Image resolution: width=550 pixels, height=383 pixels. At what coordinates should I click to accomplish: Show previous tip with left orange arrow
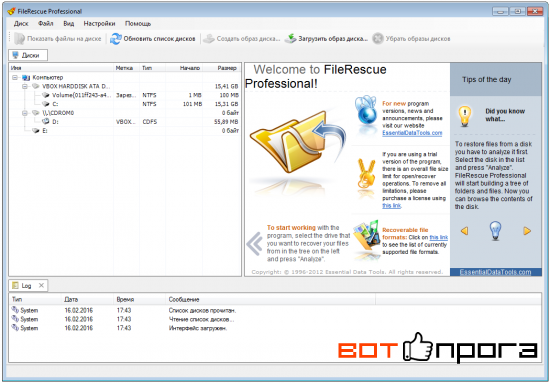(464, 231)
